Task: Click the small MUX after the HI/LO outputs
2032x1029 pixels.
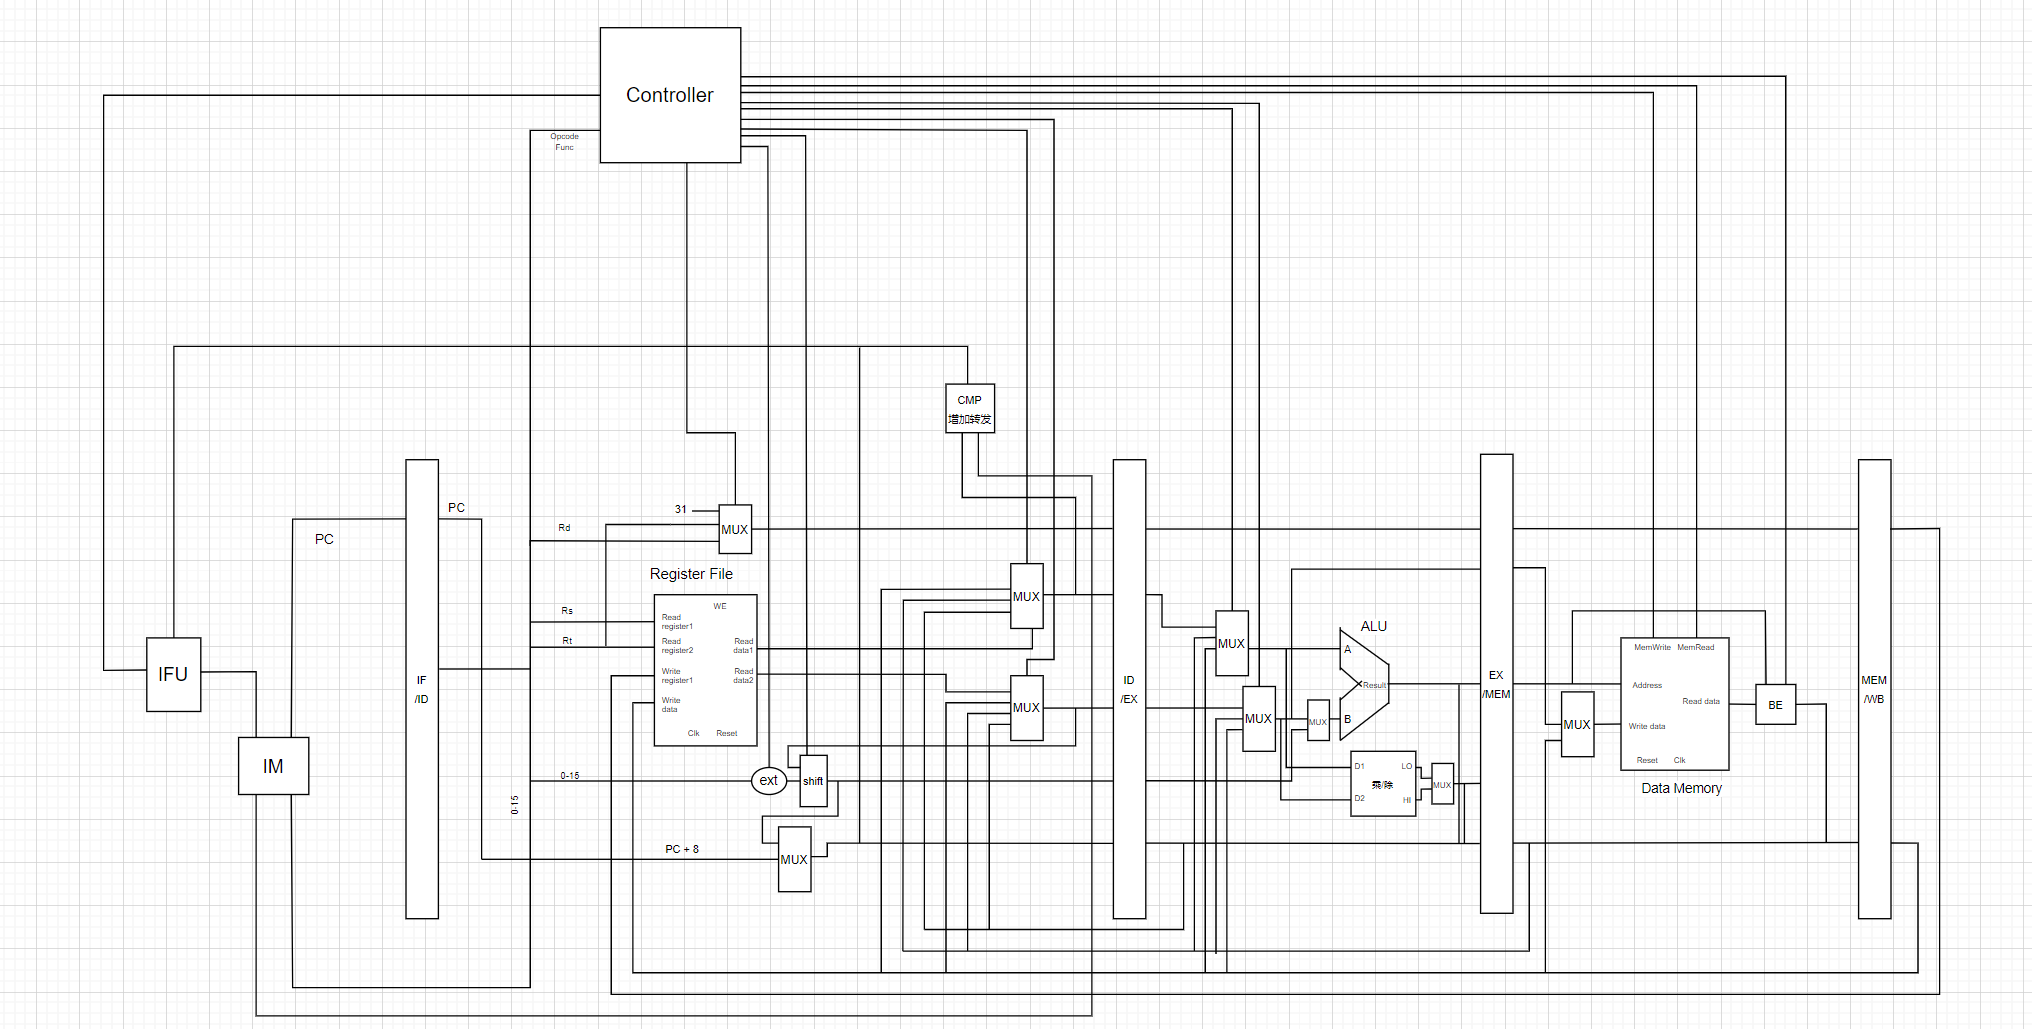Action: point(1442,784)
